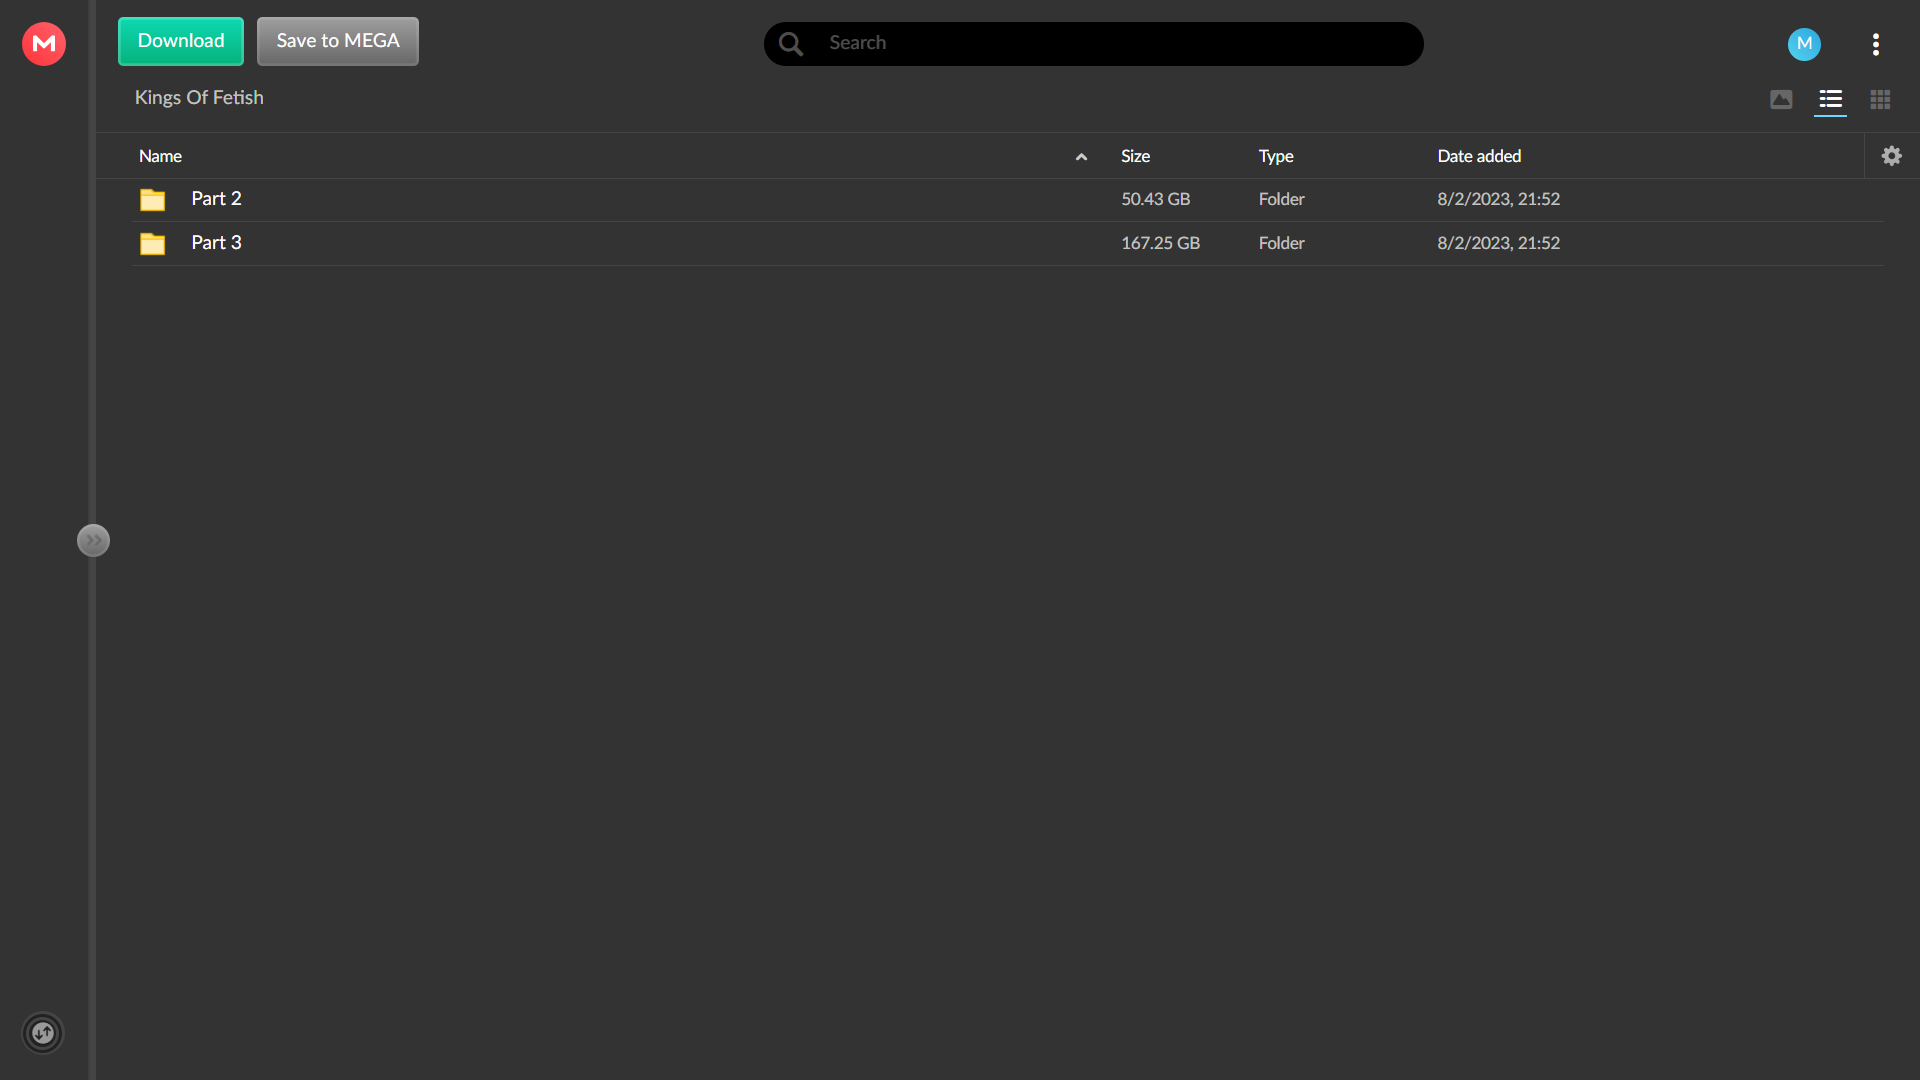Image resolution: width=1920 pixels, height=1080 pixels.
Task: Toggle name sort order arrow
Action: click(x=1081, y=157)
